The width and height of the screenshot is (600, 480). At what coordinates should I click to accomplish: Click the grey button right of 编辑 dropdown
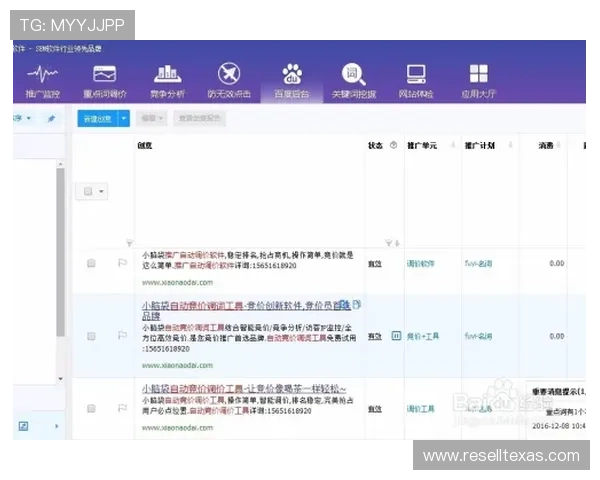199,118
